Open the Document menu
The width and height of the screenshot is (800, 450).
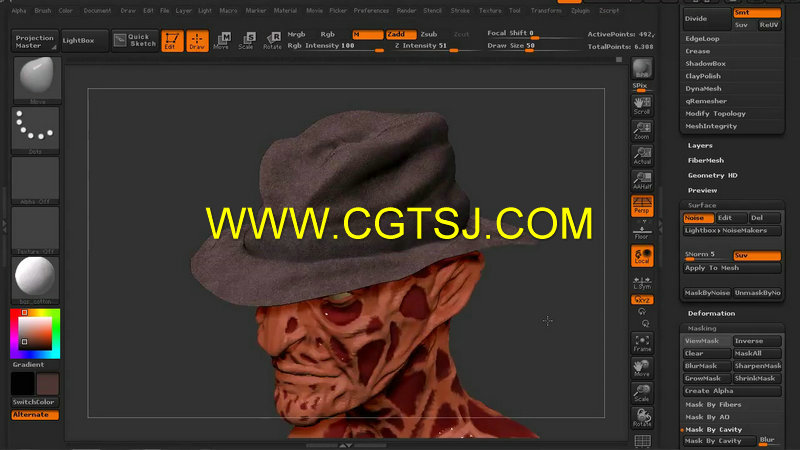pos(97,10)
